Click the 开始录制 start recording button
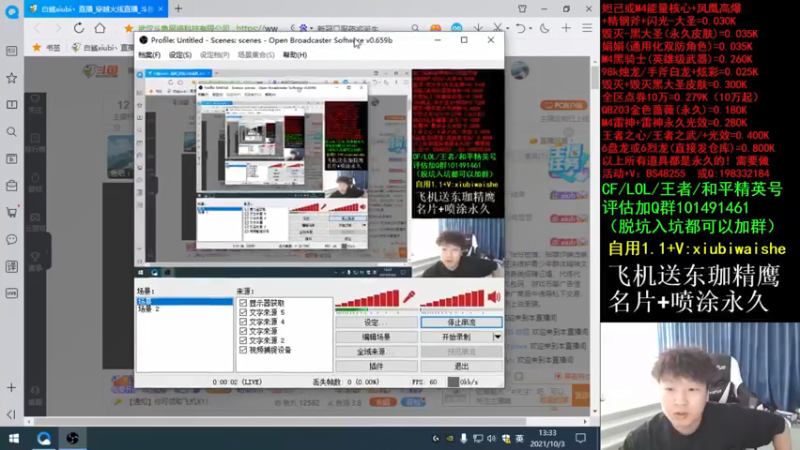 tap(457, 337)
